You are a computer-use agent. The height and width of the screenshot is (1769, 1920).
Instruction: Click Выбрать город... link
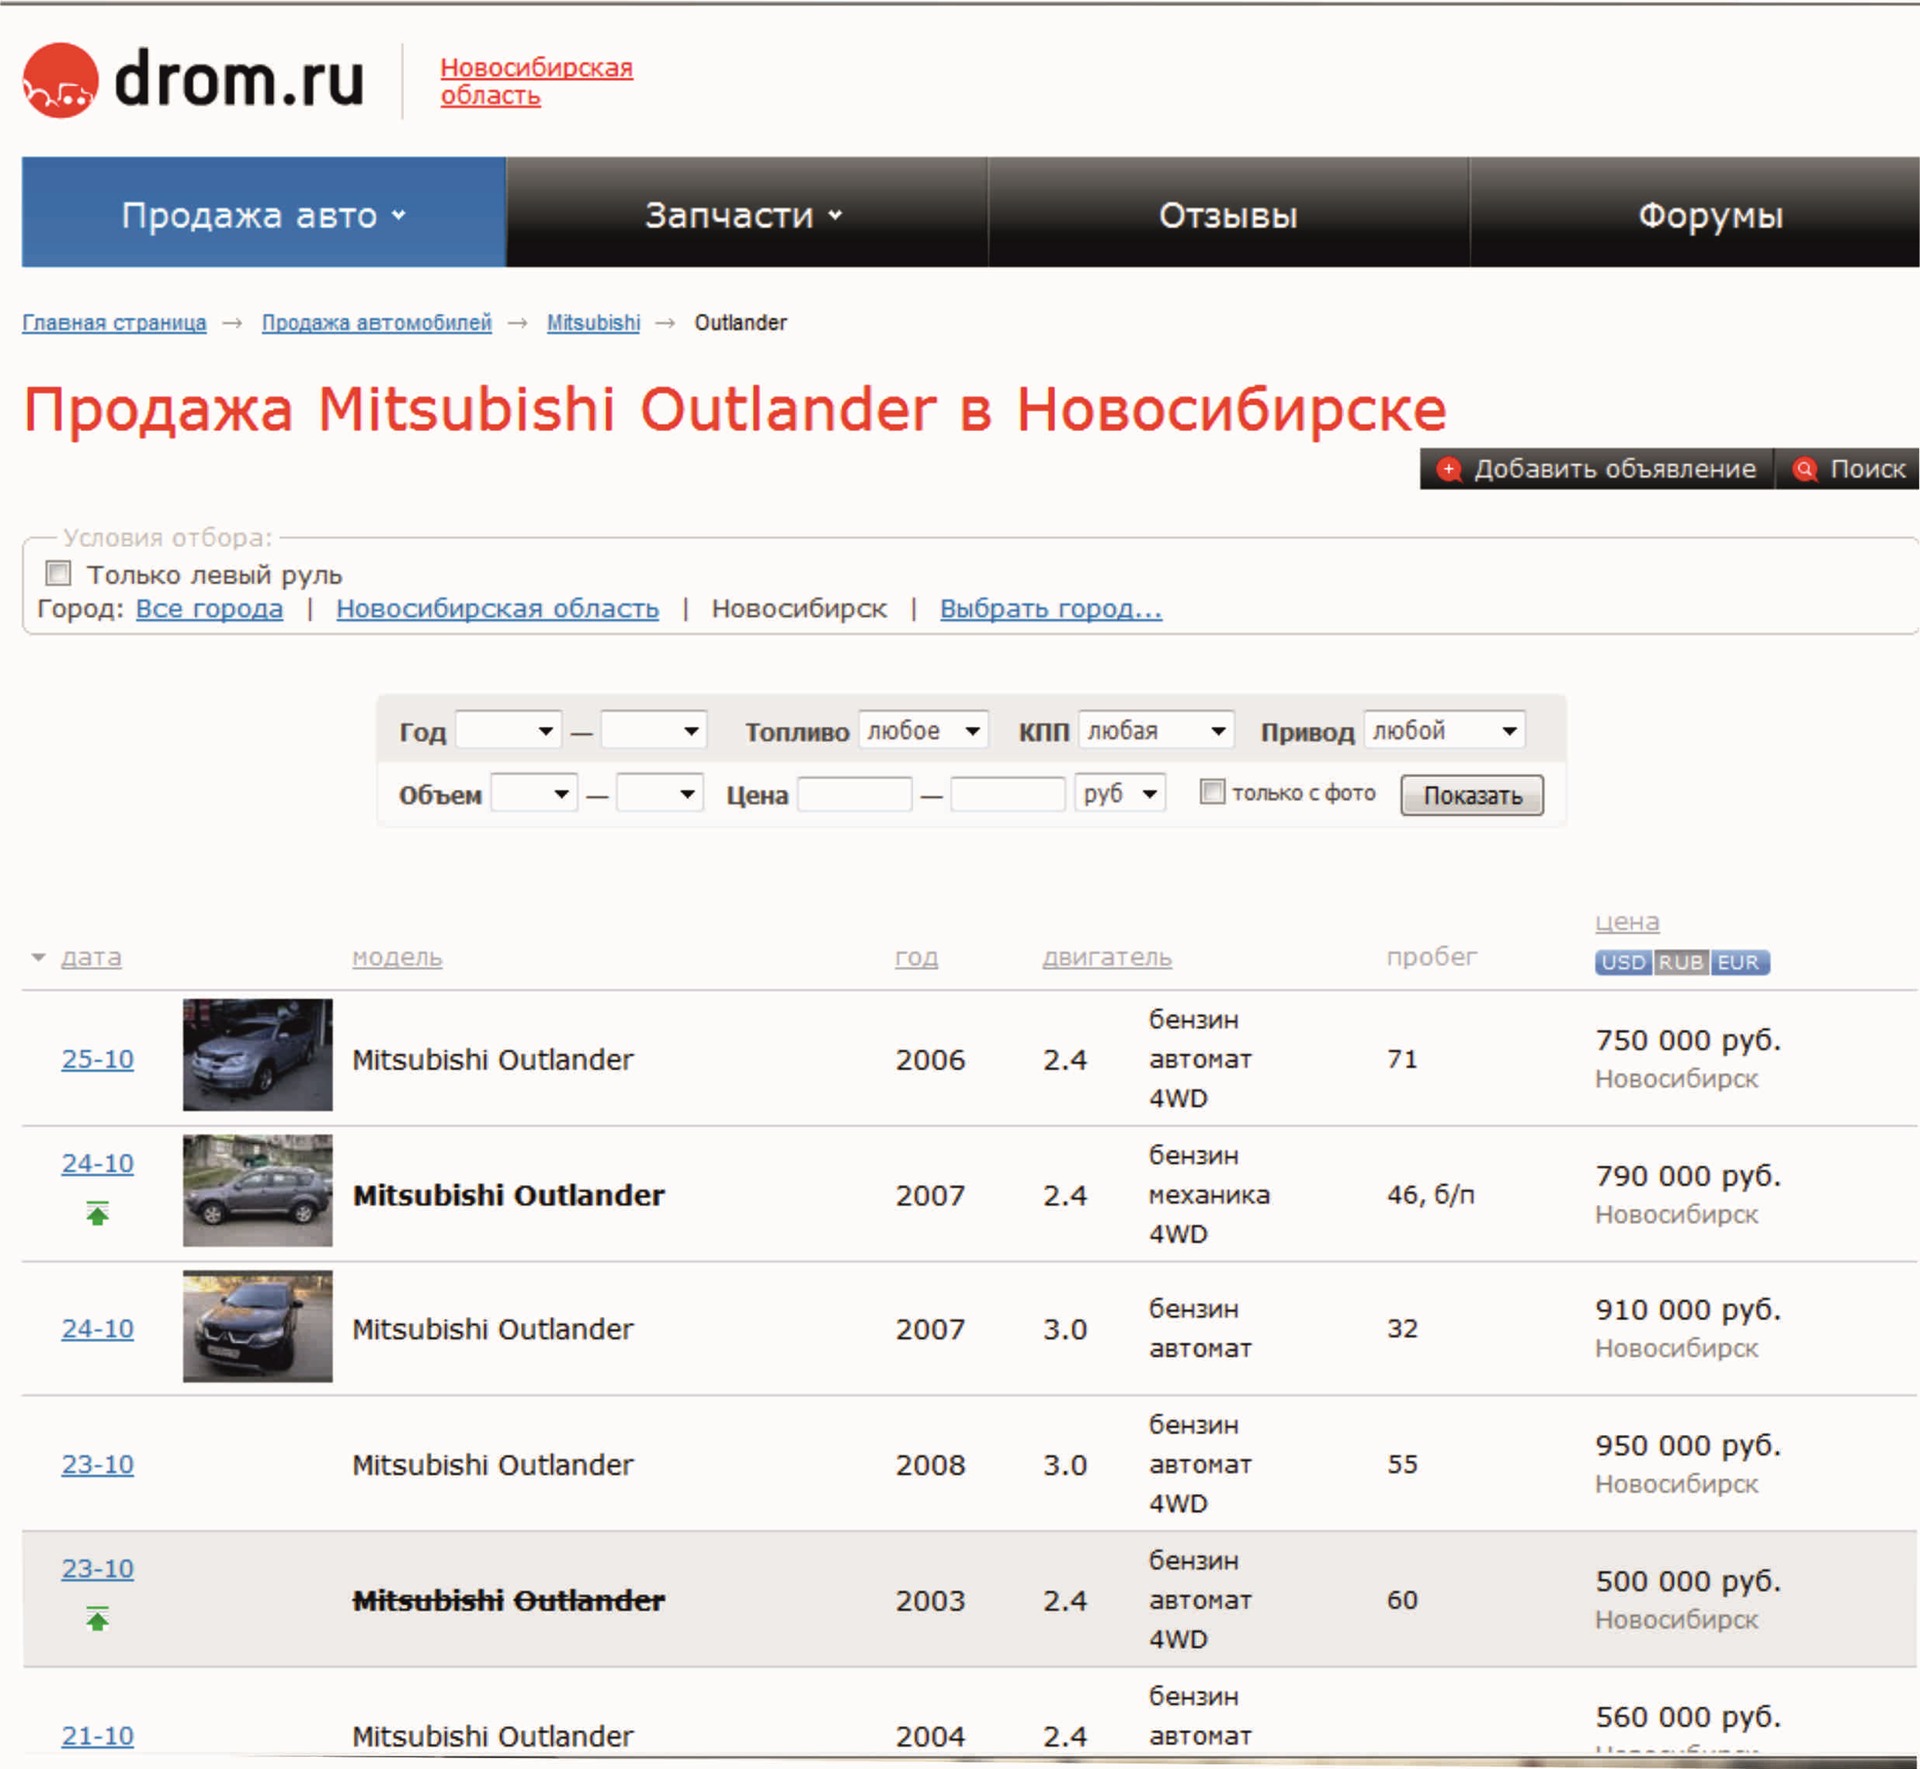pyautogui.click(x=1051, y=608)
